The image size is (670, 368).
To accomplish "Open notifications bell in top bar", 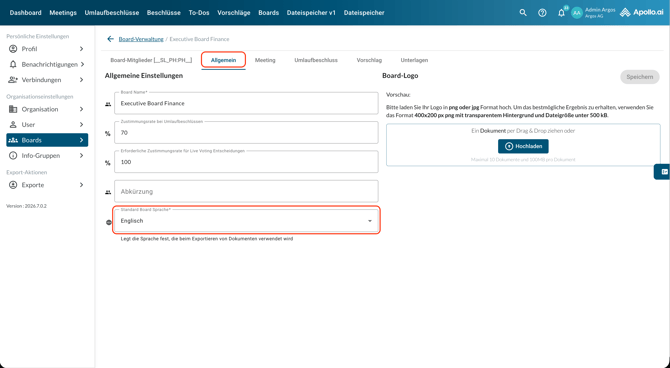I will pyautogui.click(x=561, y=13).
